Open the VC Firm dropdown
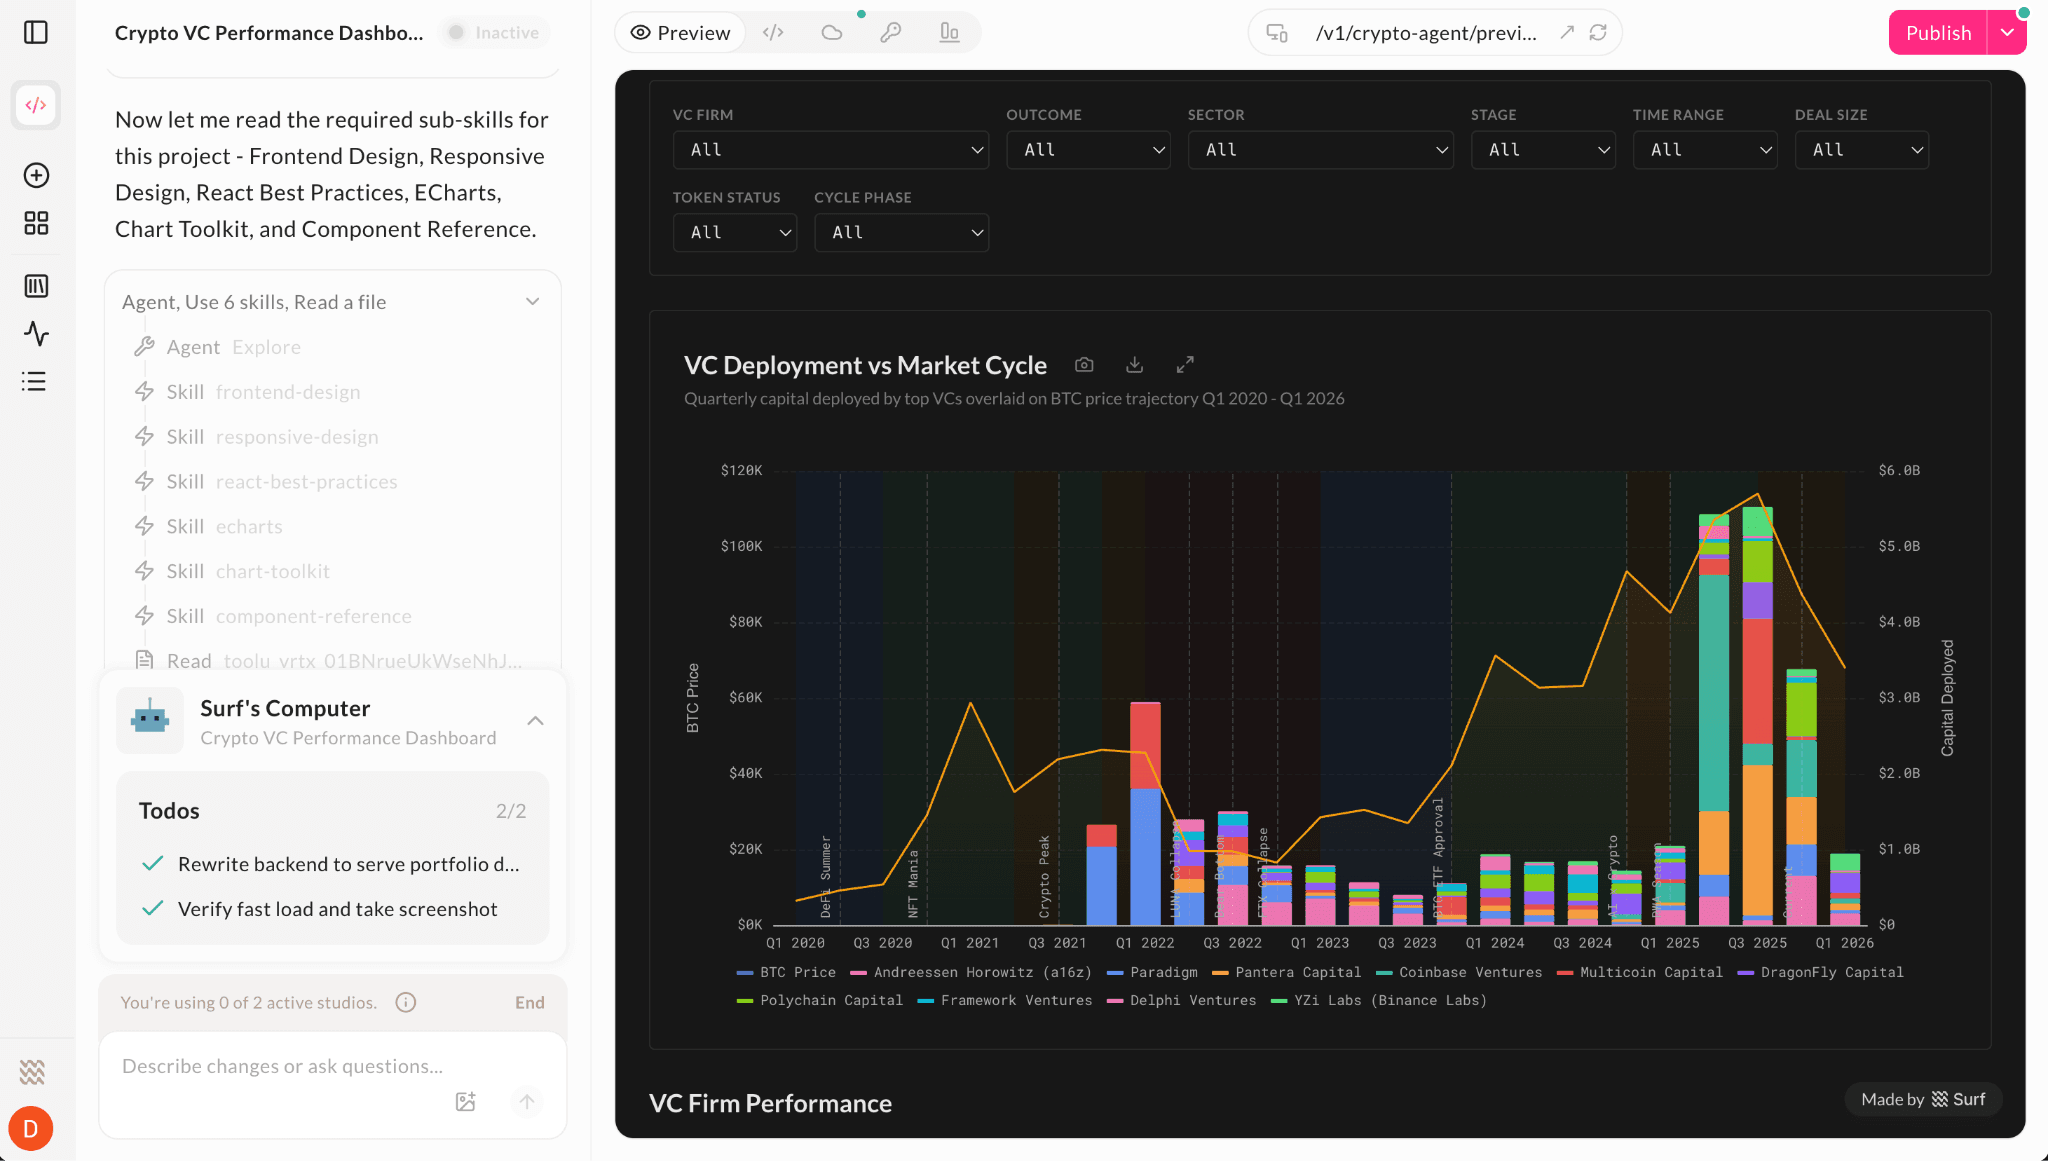This screenshot has width=2048, height=1161. click(831, 150)
